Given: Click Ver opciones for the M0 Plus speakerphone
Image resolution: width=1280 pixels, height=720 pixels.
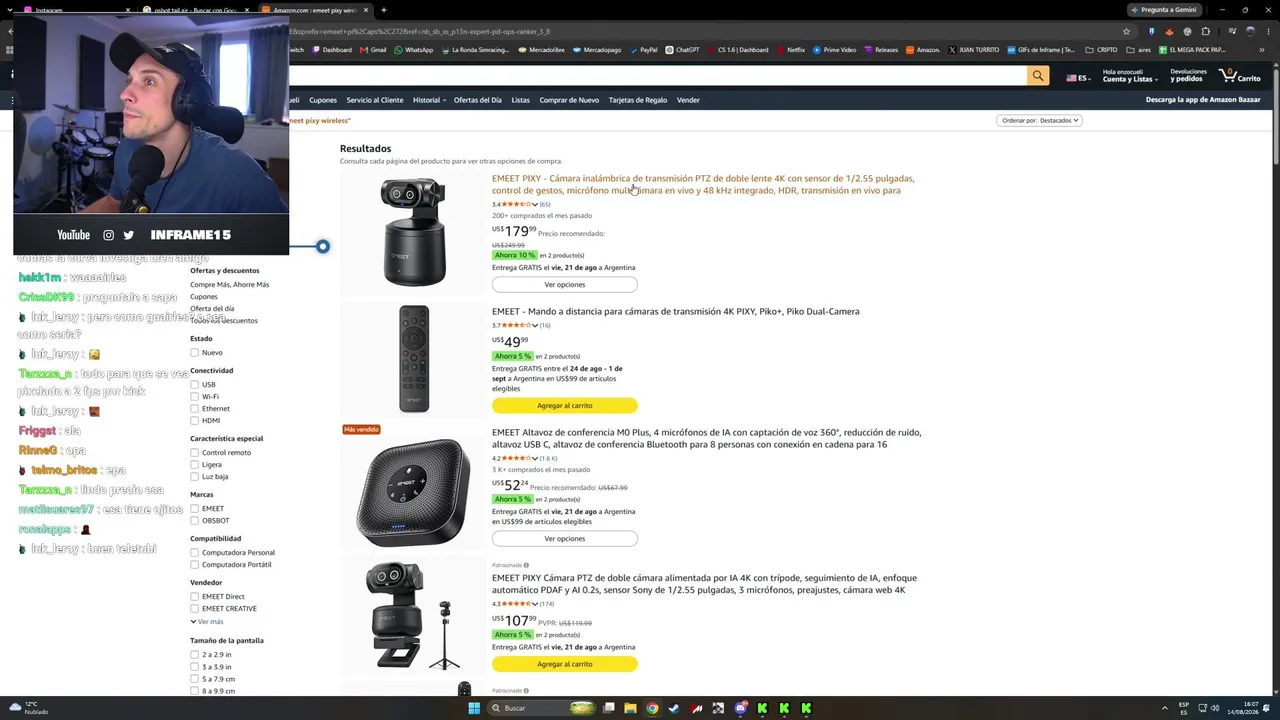Looking at the screenshot, I should (x=565, y=539).
